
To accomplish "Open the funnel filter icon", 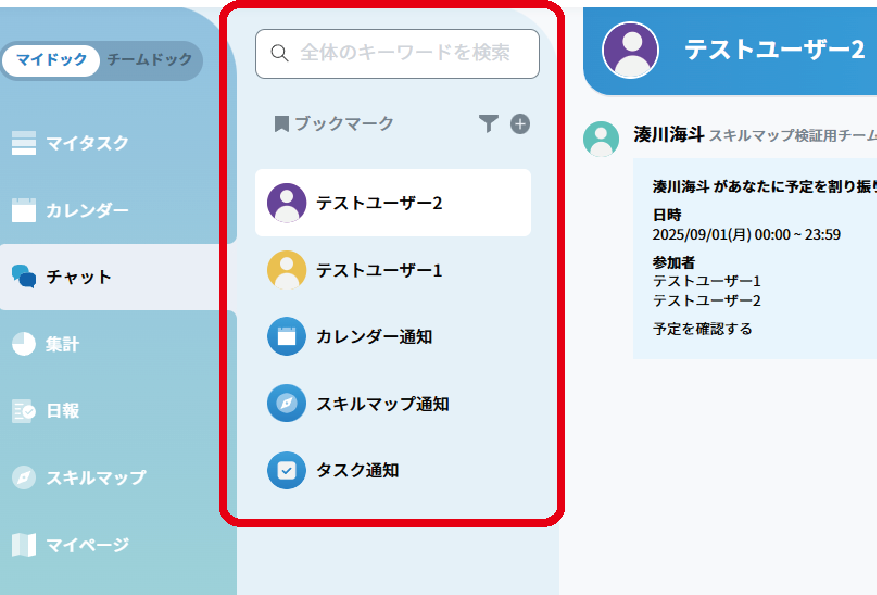I will (489, 124).
